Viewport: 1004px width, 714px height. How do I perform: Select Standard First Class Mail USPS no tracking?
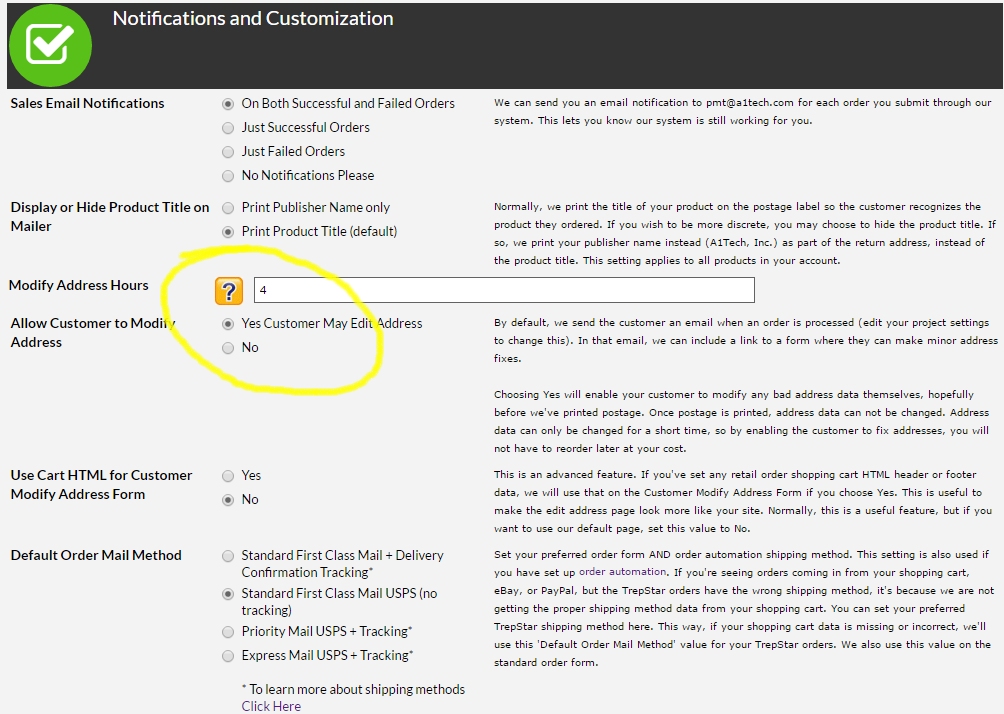click(x=228, y=594)
